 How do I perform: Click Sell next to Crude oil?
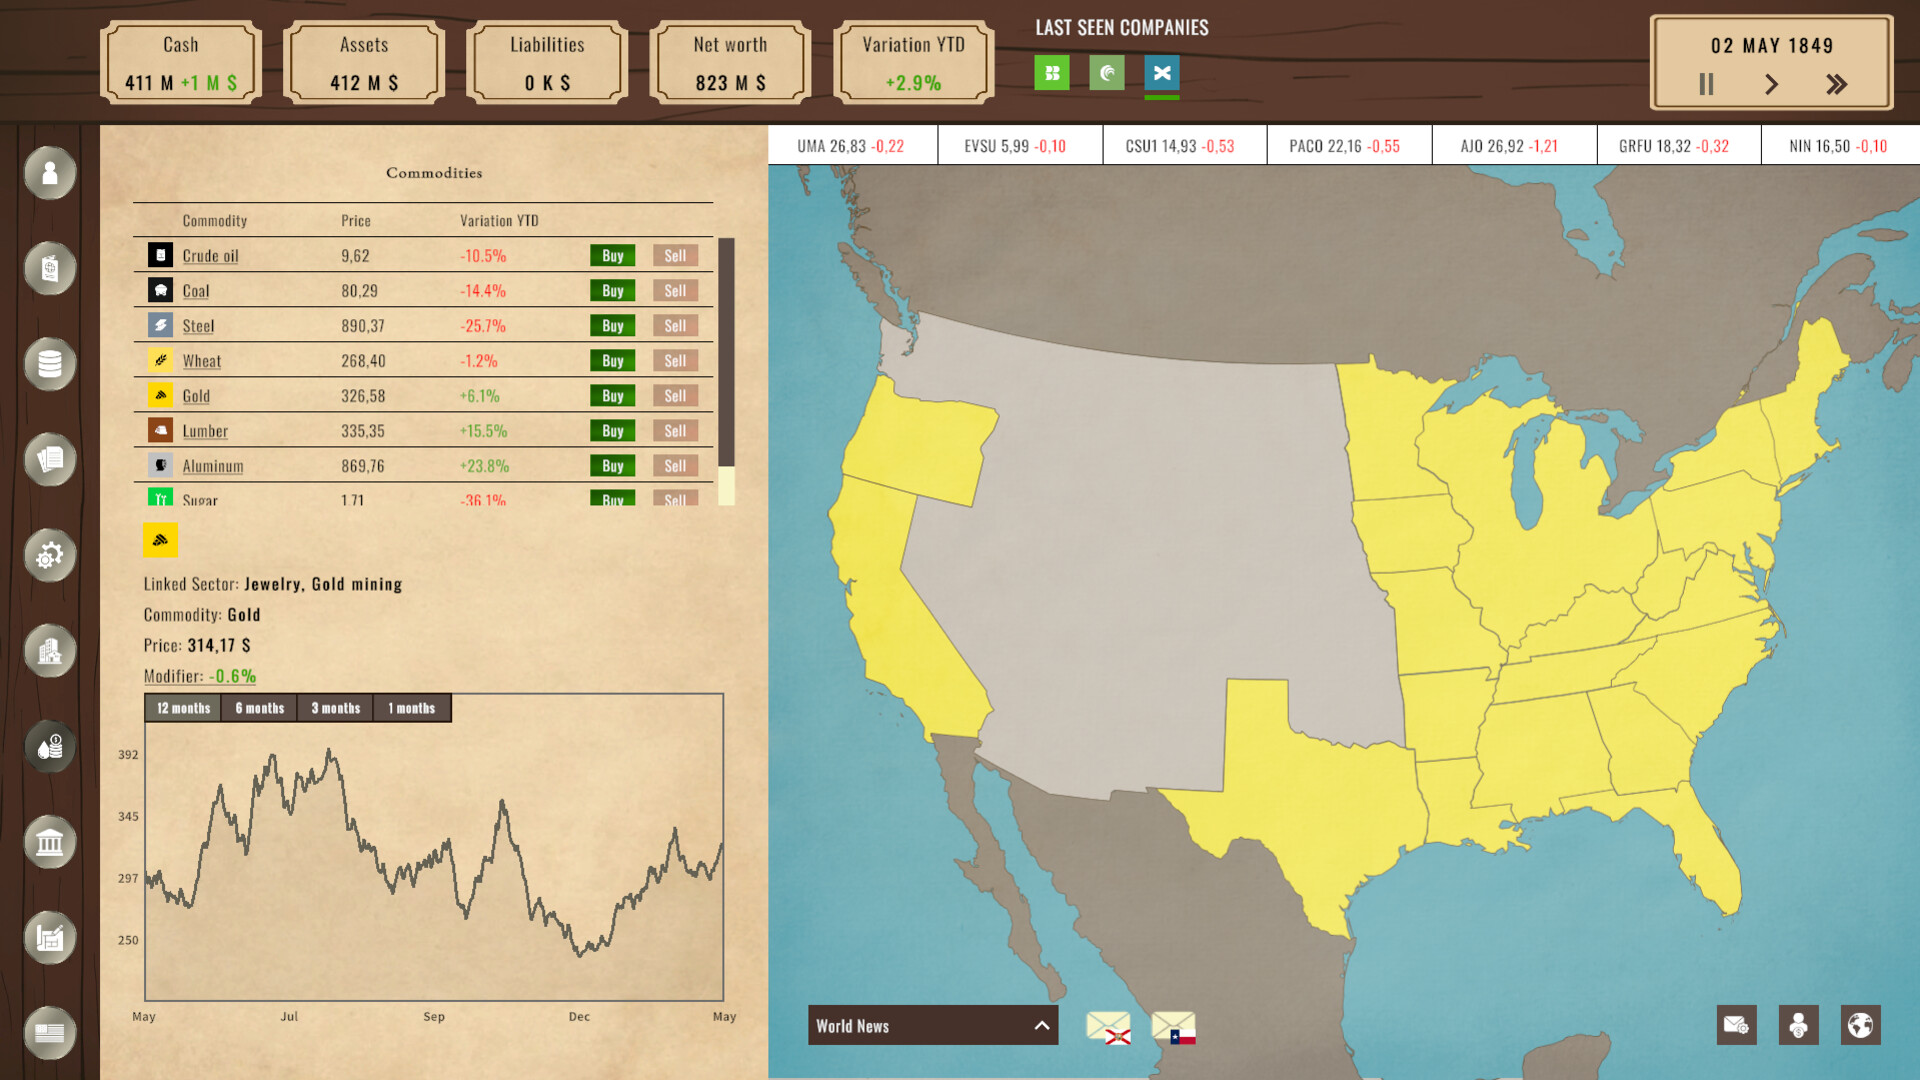675,256
